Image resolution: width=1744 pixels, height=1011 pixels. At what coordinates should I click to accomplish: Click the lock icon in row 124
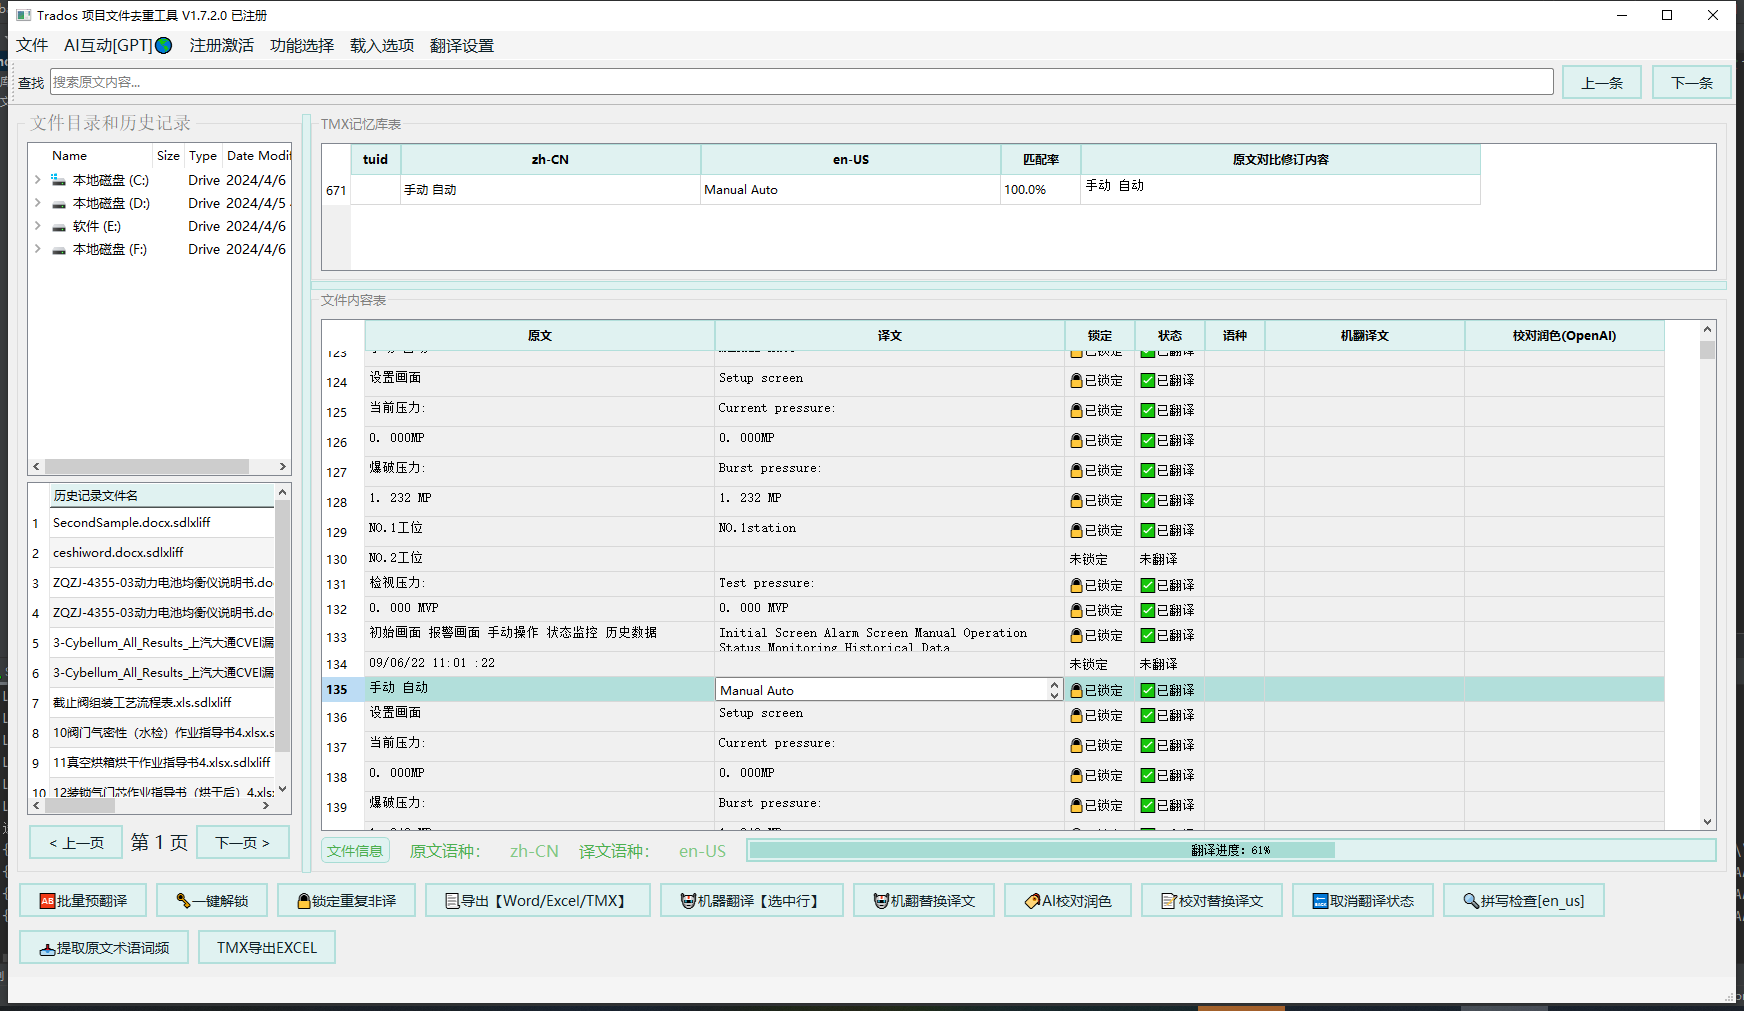tap(1076, 380)
